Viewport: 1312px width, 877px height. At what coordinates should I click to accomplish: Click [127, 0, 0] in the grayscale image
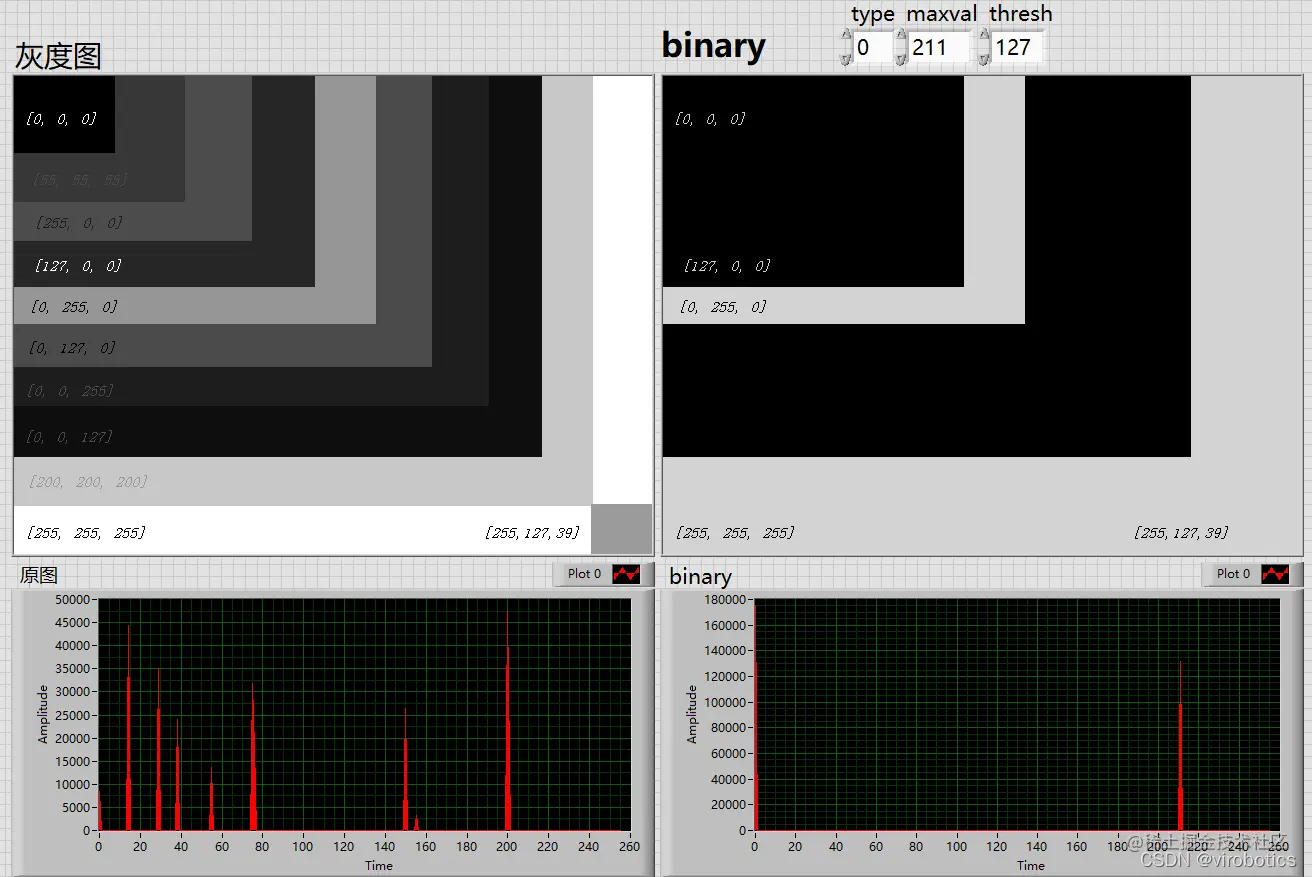(x=78, y=266)
